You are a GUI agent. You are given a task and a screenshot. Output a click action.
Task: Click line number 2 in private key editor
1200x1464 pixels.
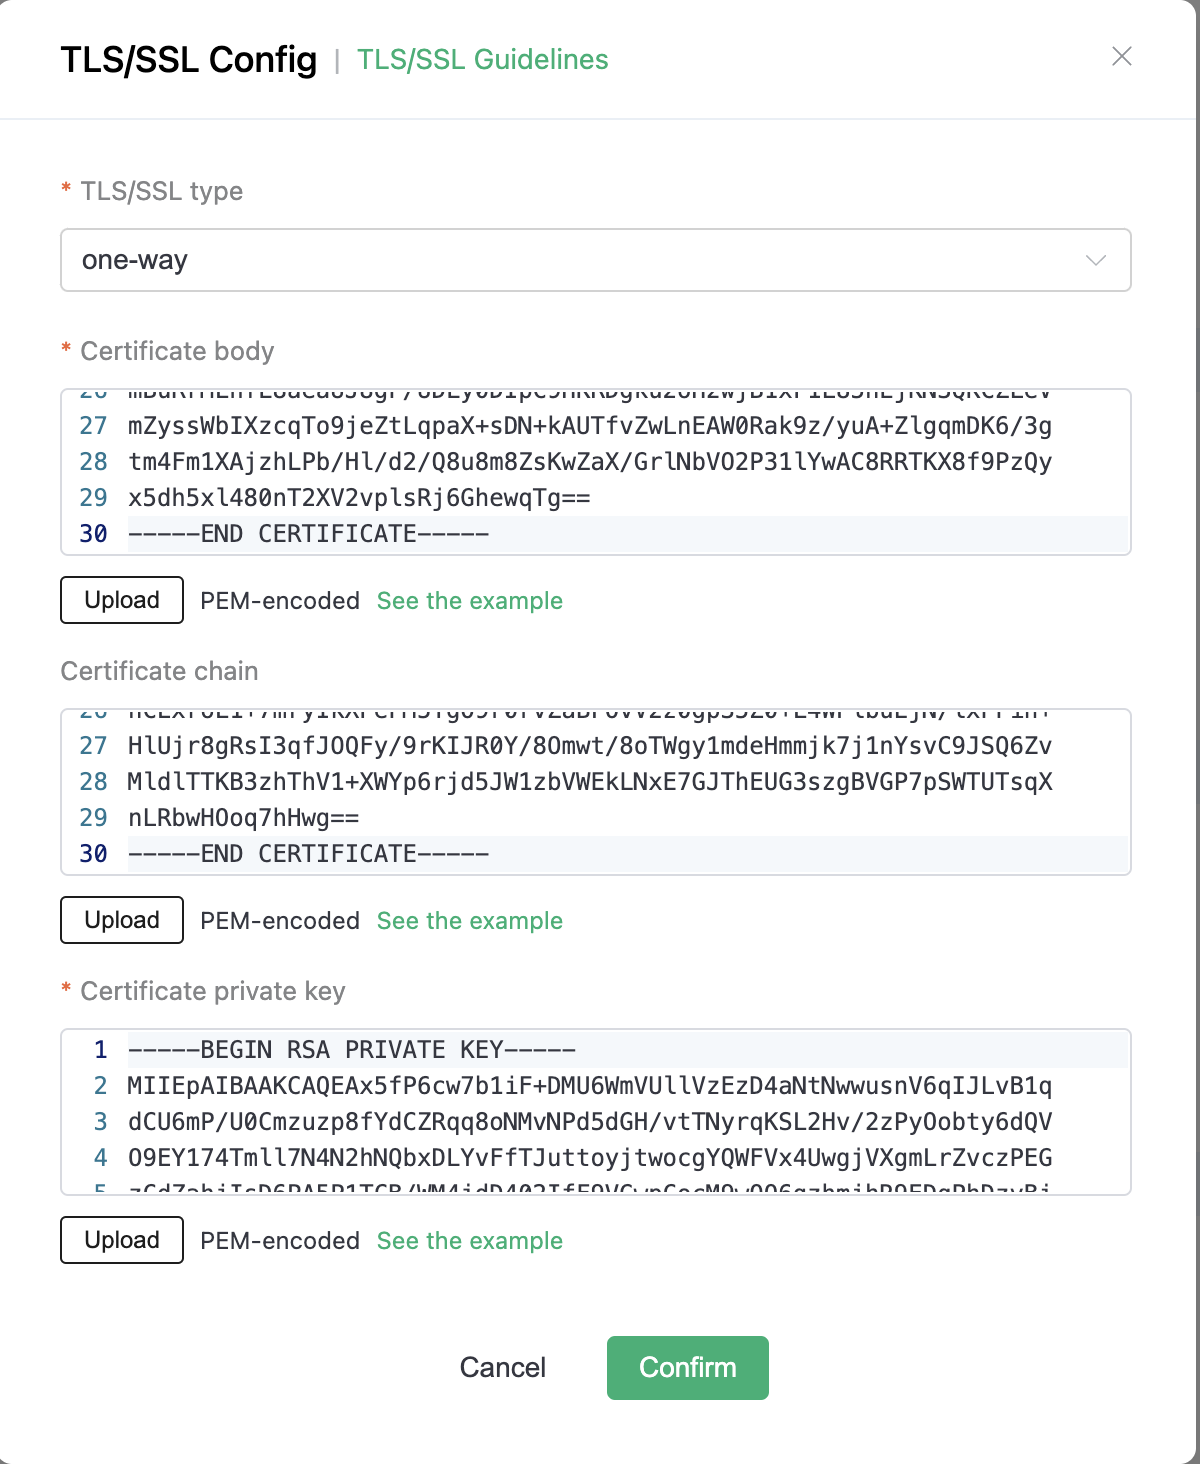pyautogui.click(x=100, y=1086)
